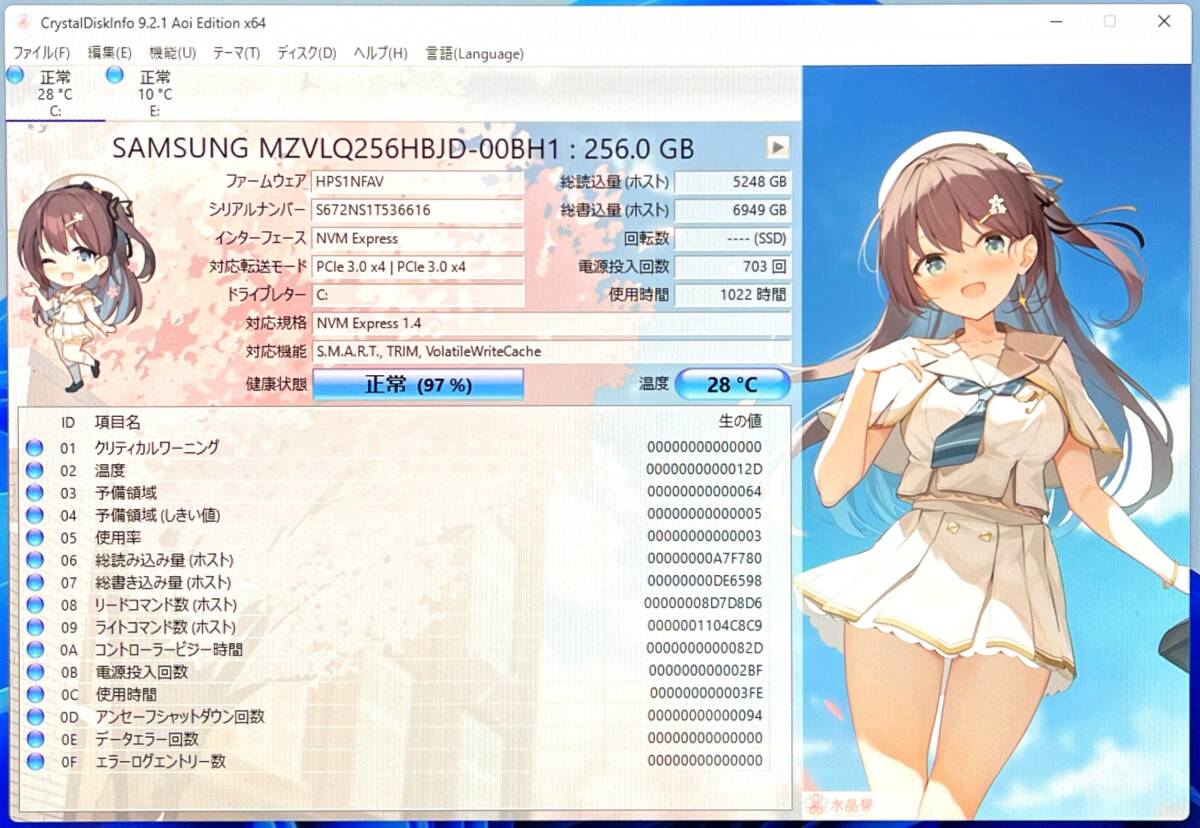Select the E: drive tab at 10 °C
This screenshot has width=1200, height=828.
(x=154, y=94)
